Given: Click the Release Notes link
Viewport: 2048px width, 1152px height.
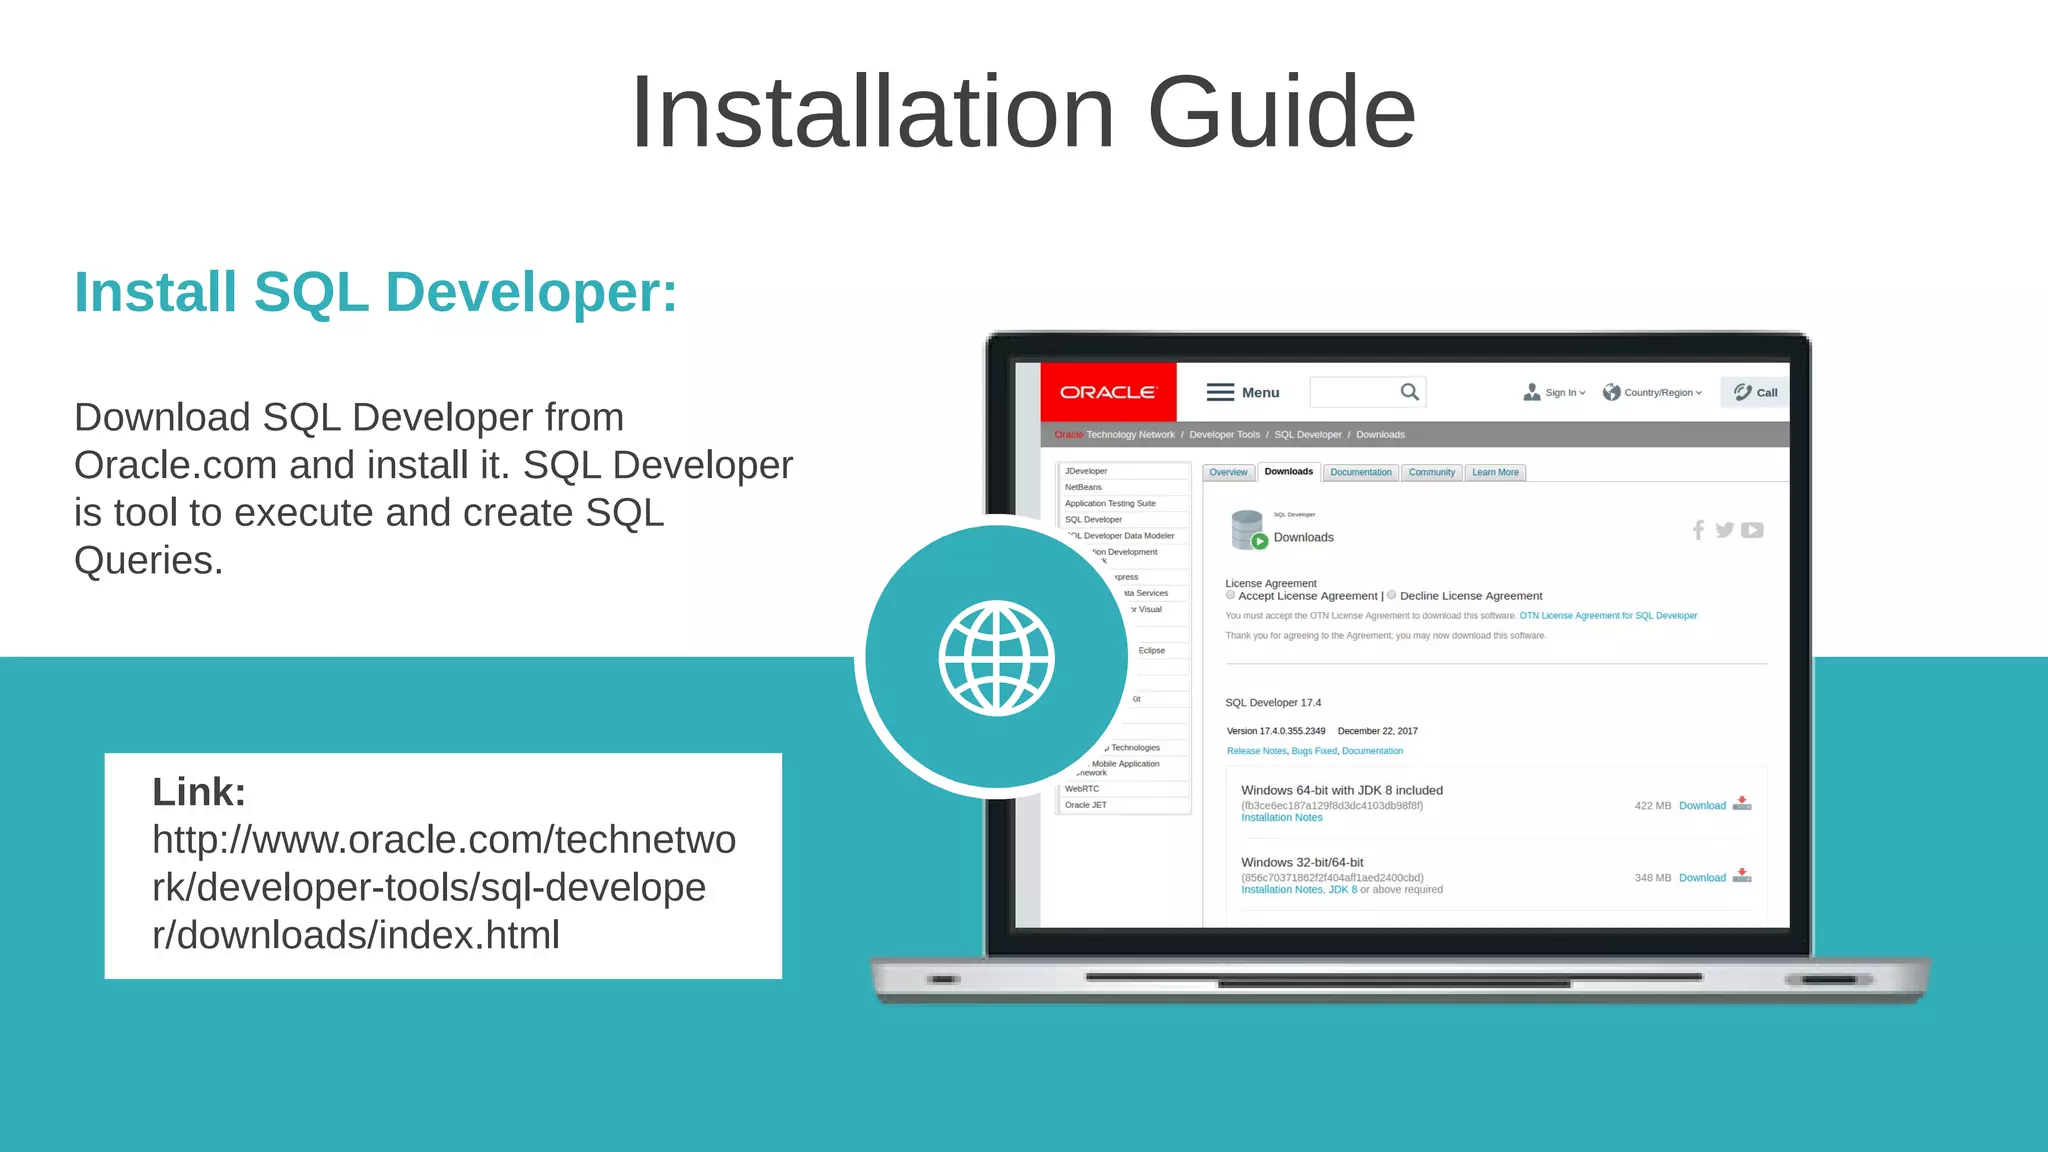Looking at the screenshot, I should 1256,751.
